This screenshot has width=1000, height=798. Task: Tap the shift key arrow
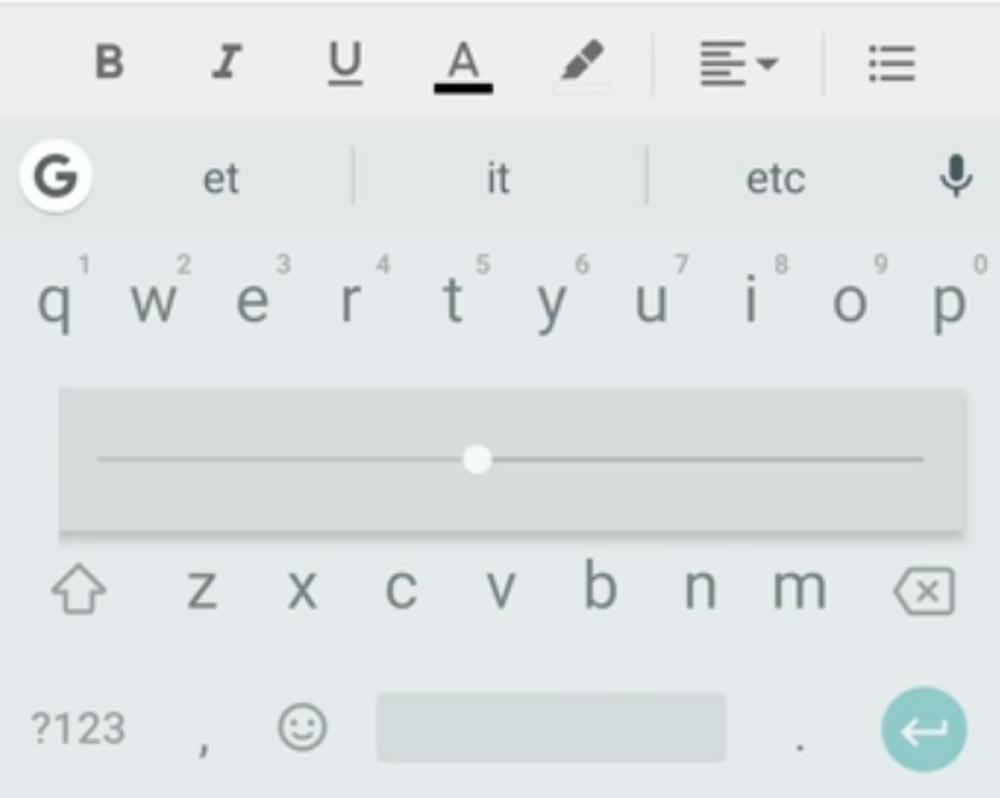[x=78, y=589]
